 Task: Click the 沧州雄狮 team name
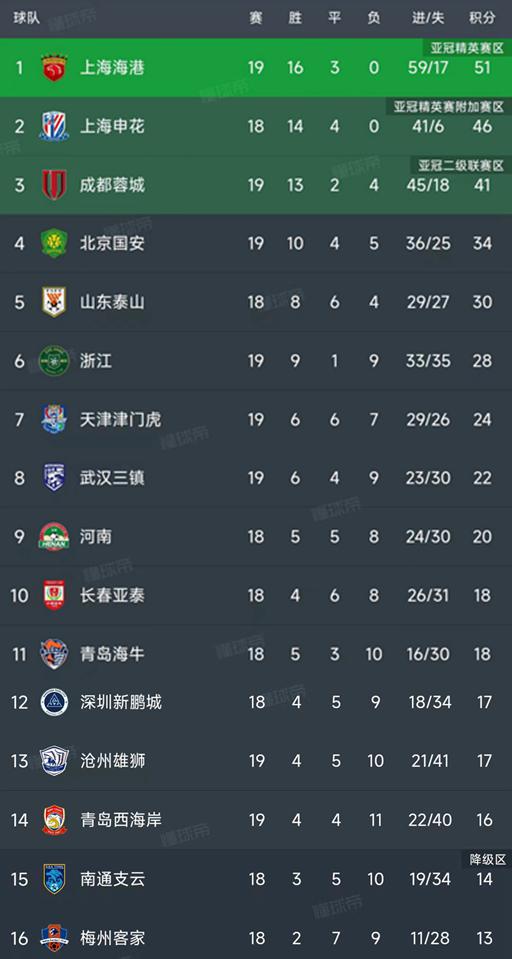[113, 761]
